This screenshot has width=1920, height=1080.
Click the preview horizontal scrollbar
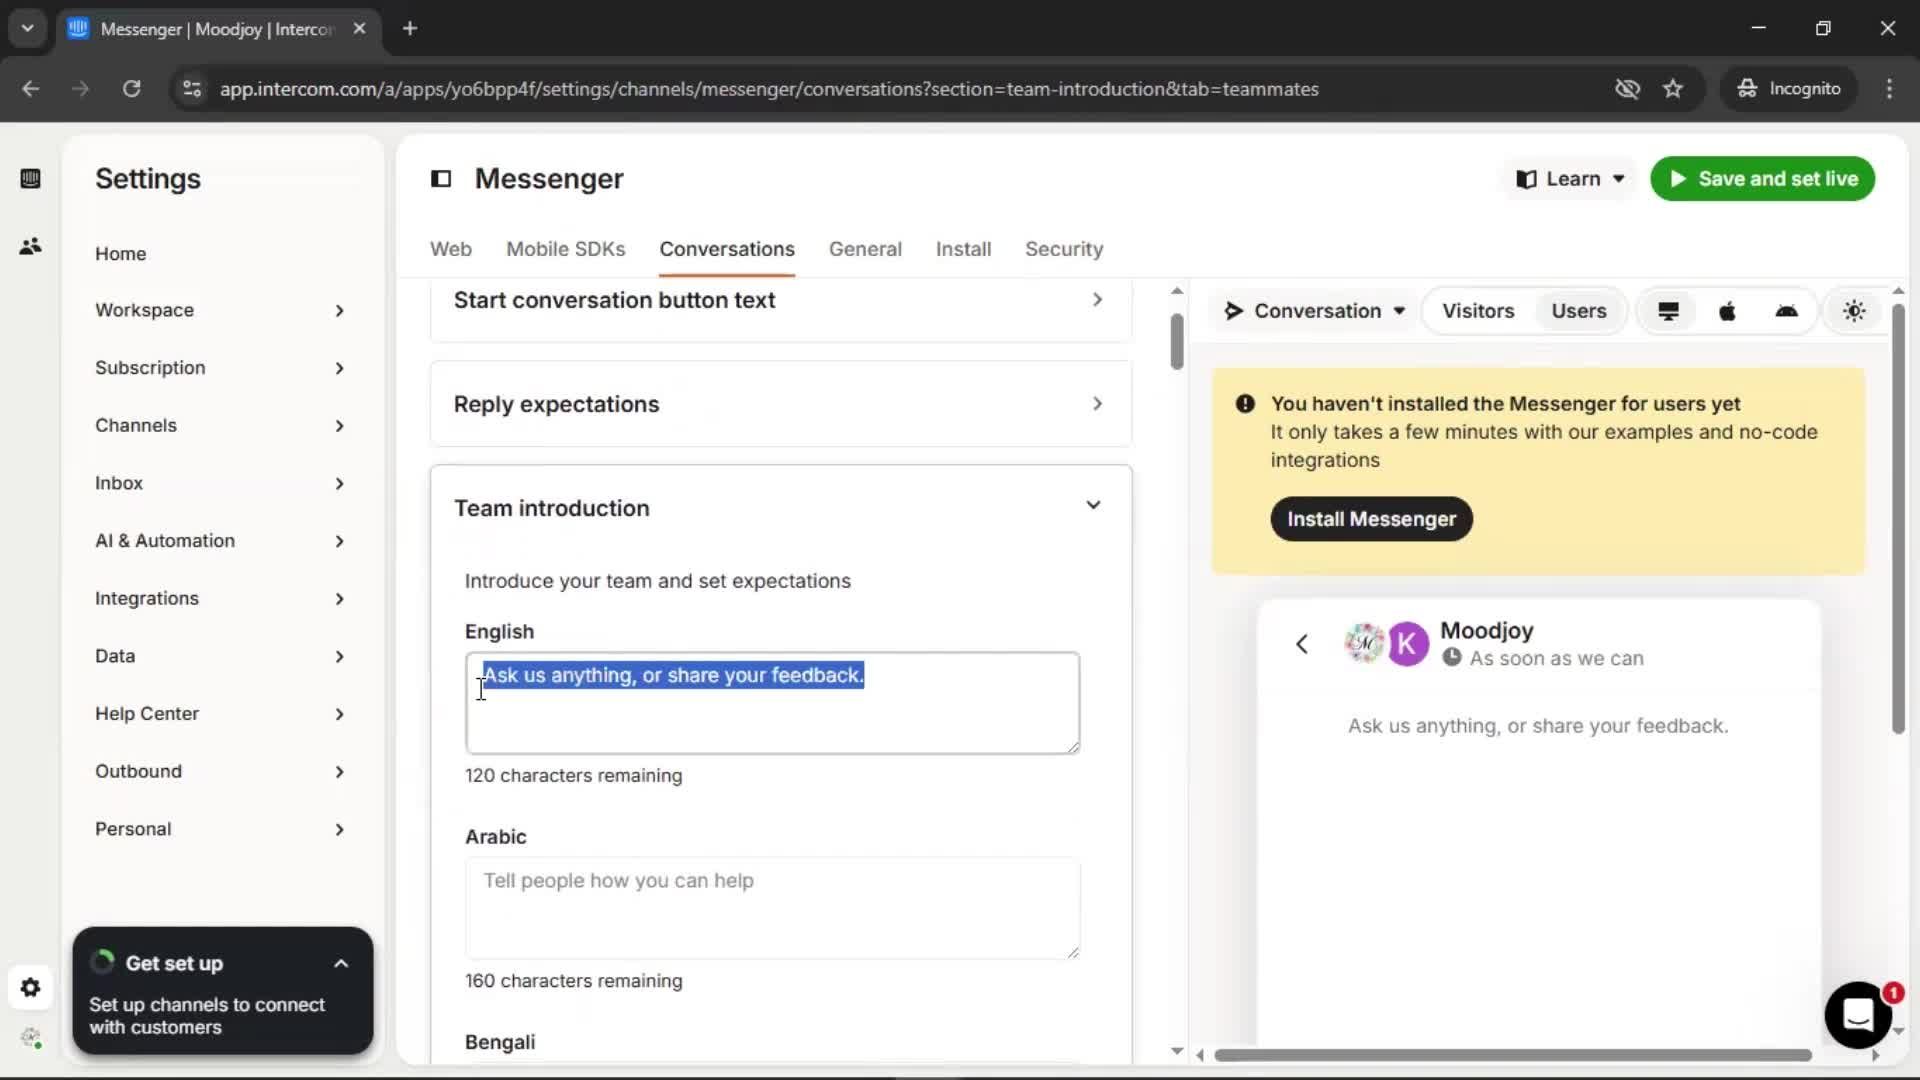1513,1055
